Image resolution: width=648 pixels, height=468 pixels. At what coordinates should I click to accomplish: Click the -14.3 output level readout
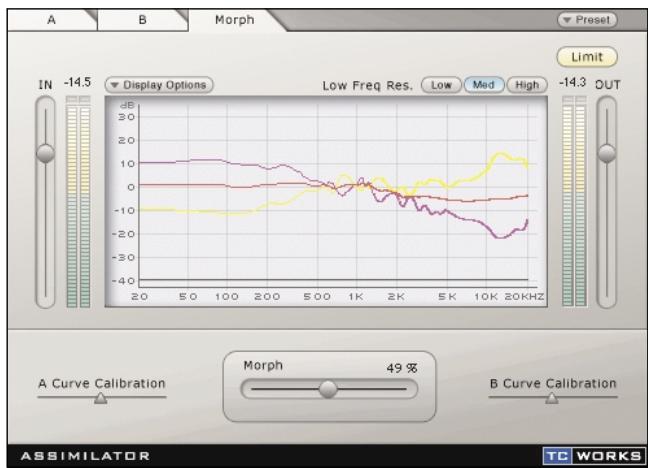pos(572,82)
